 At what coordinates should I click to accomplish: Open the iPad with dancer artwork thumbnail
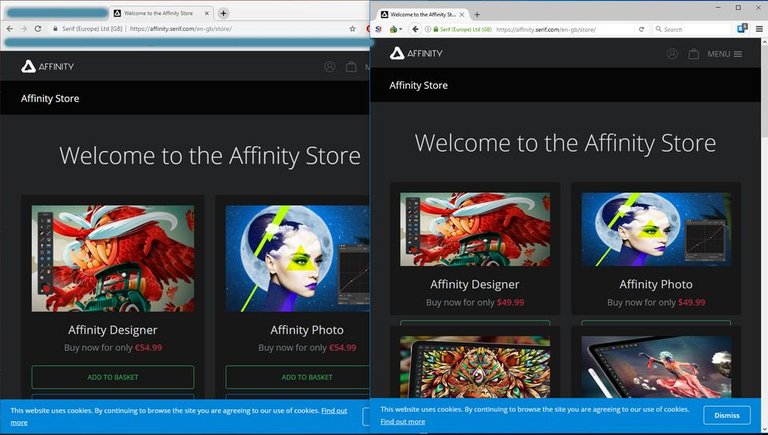[x=656, y=367]
